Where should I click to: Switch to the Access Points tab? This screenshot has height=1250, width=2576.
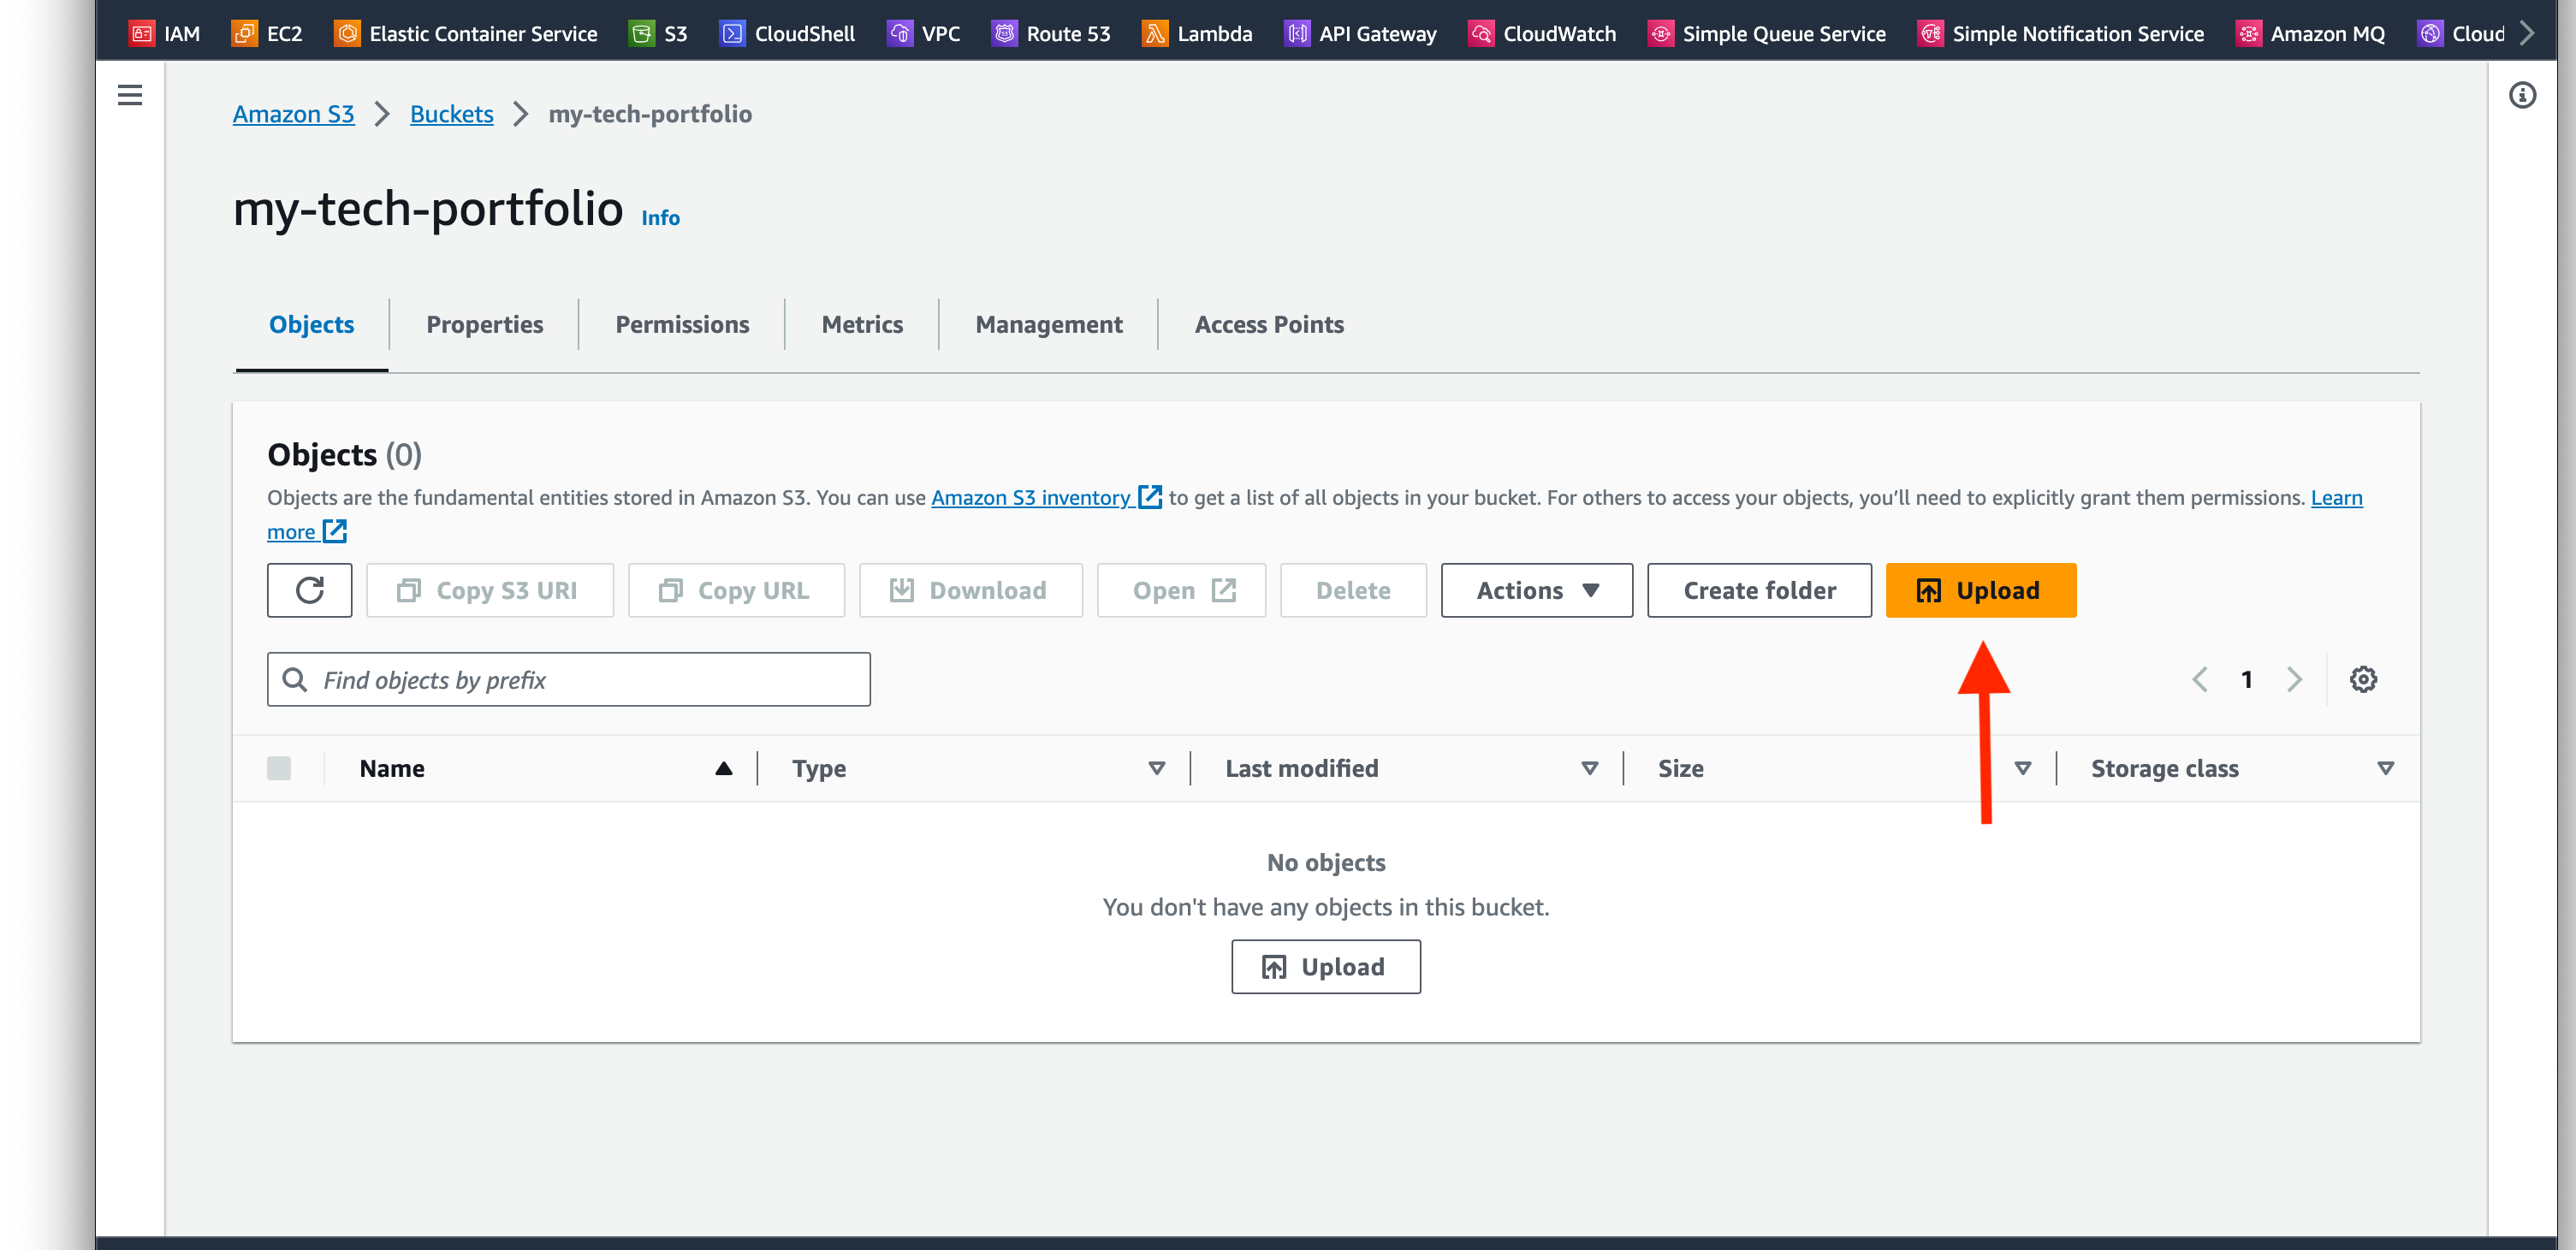[x=1269, y=324]
